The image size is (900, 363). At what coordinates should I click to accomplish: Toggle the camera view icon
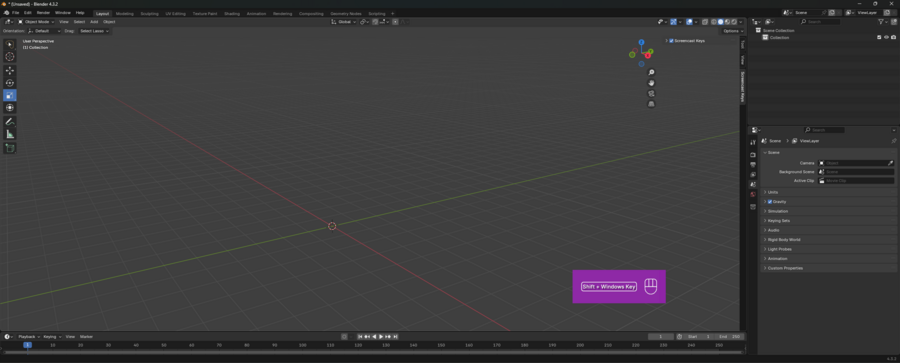651,94
